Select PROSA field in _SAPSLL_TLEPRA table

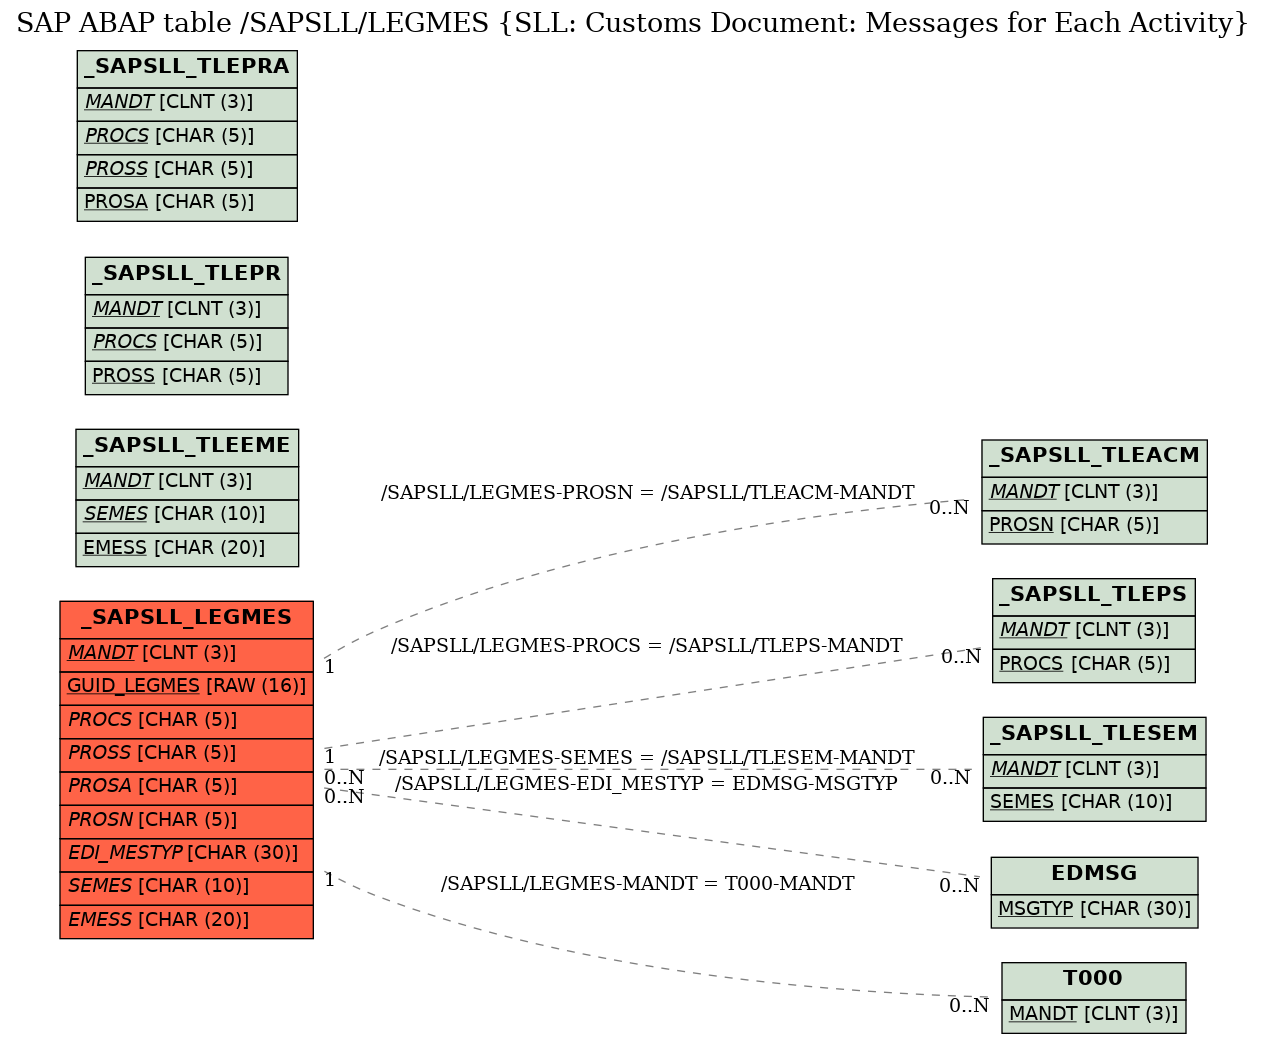pos(187,204)
